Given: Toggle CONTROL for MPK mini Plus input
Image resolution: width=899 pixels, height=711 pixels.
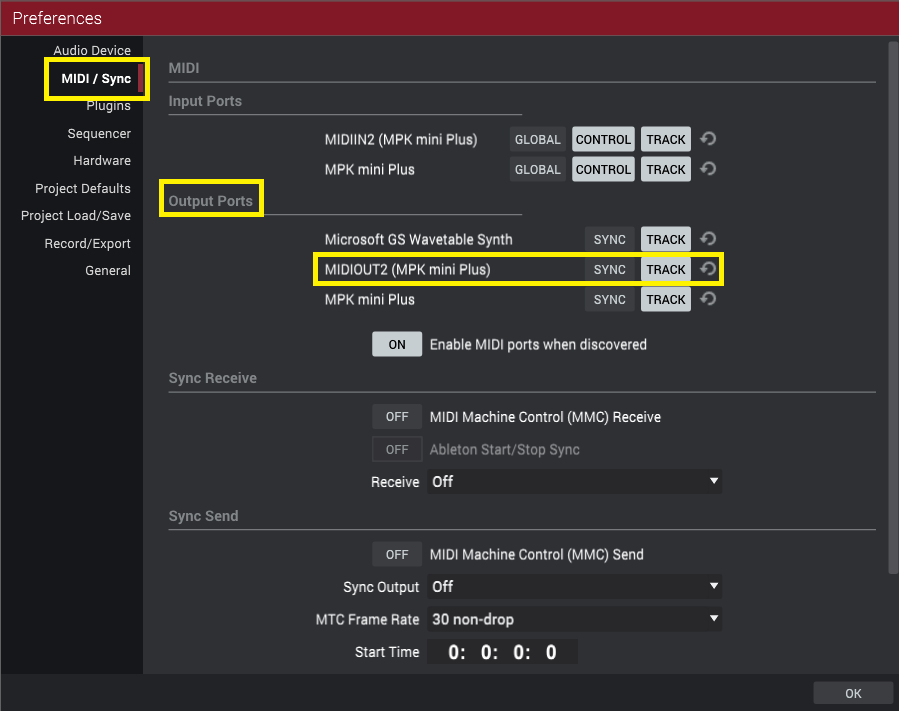Looking at the screenshot, I should [x=603, y=169].
